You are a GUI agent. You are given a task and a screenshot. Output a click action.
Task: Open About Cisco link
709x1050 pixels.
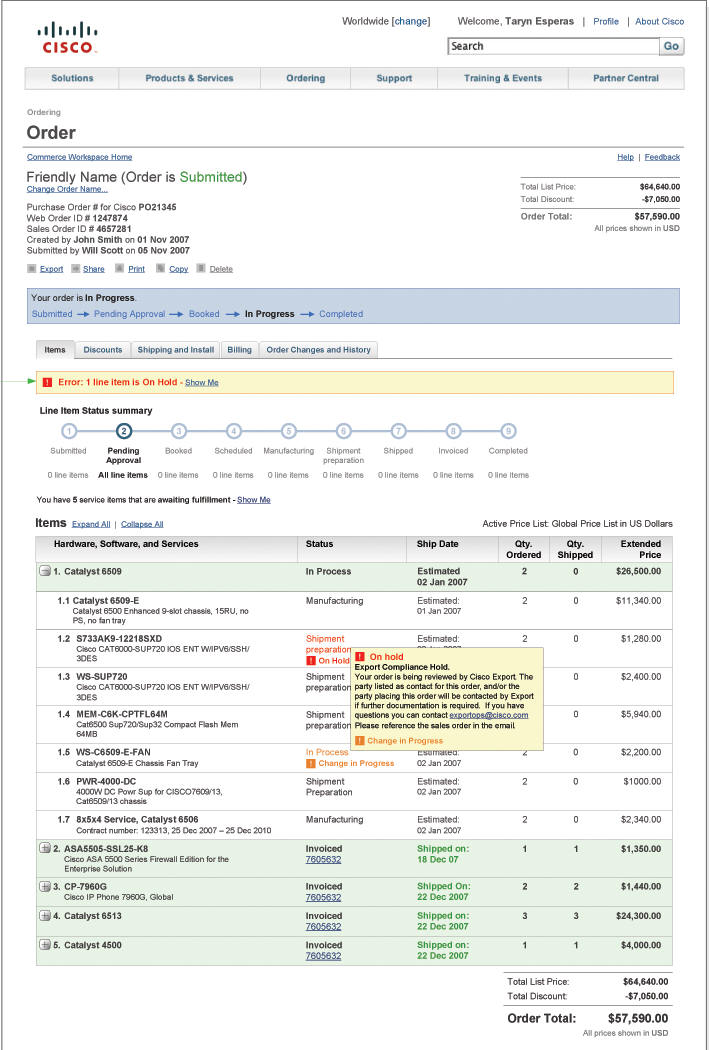click(659, 21)
